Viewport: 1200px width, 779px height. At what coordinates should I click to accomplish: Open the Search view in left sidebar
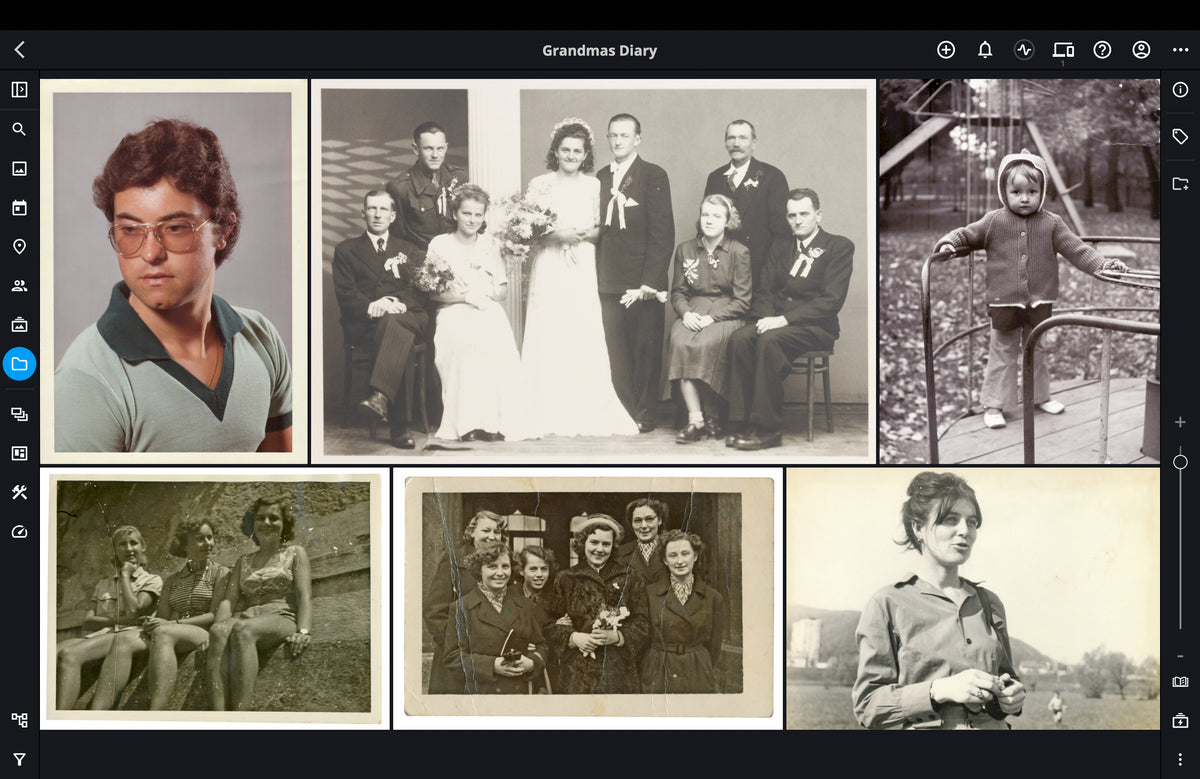[x=19, y=129]
